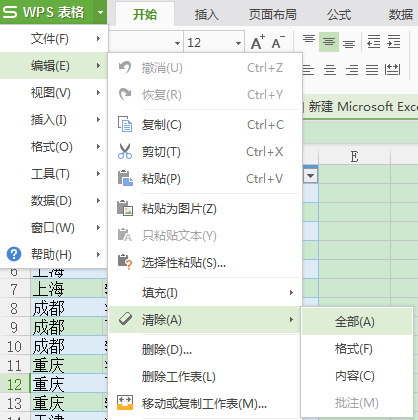418x420 pixels.
Task: Click the WPS 表格 application button
Action: pyautogui.click(x=46, y=12)
